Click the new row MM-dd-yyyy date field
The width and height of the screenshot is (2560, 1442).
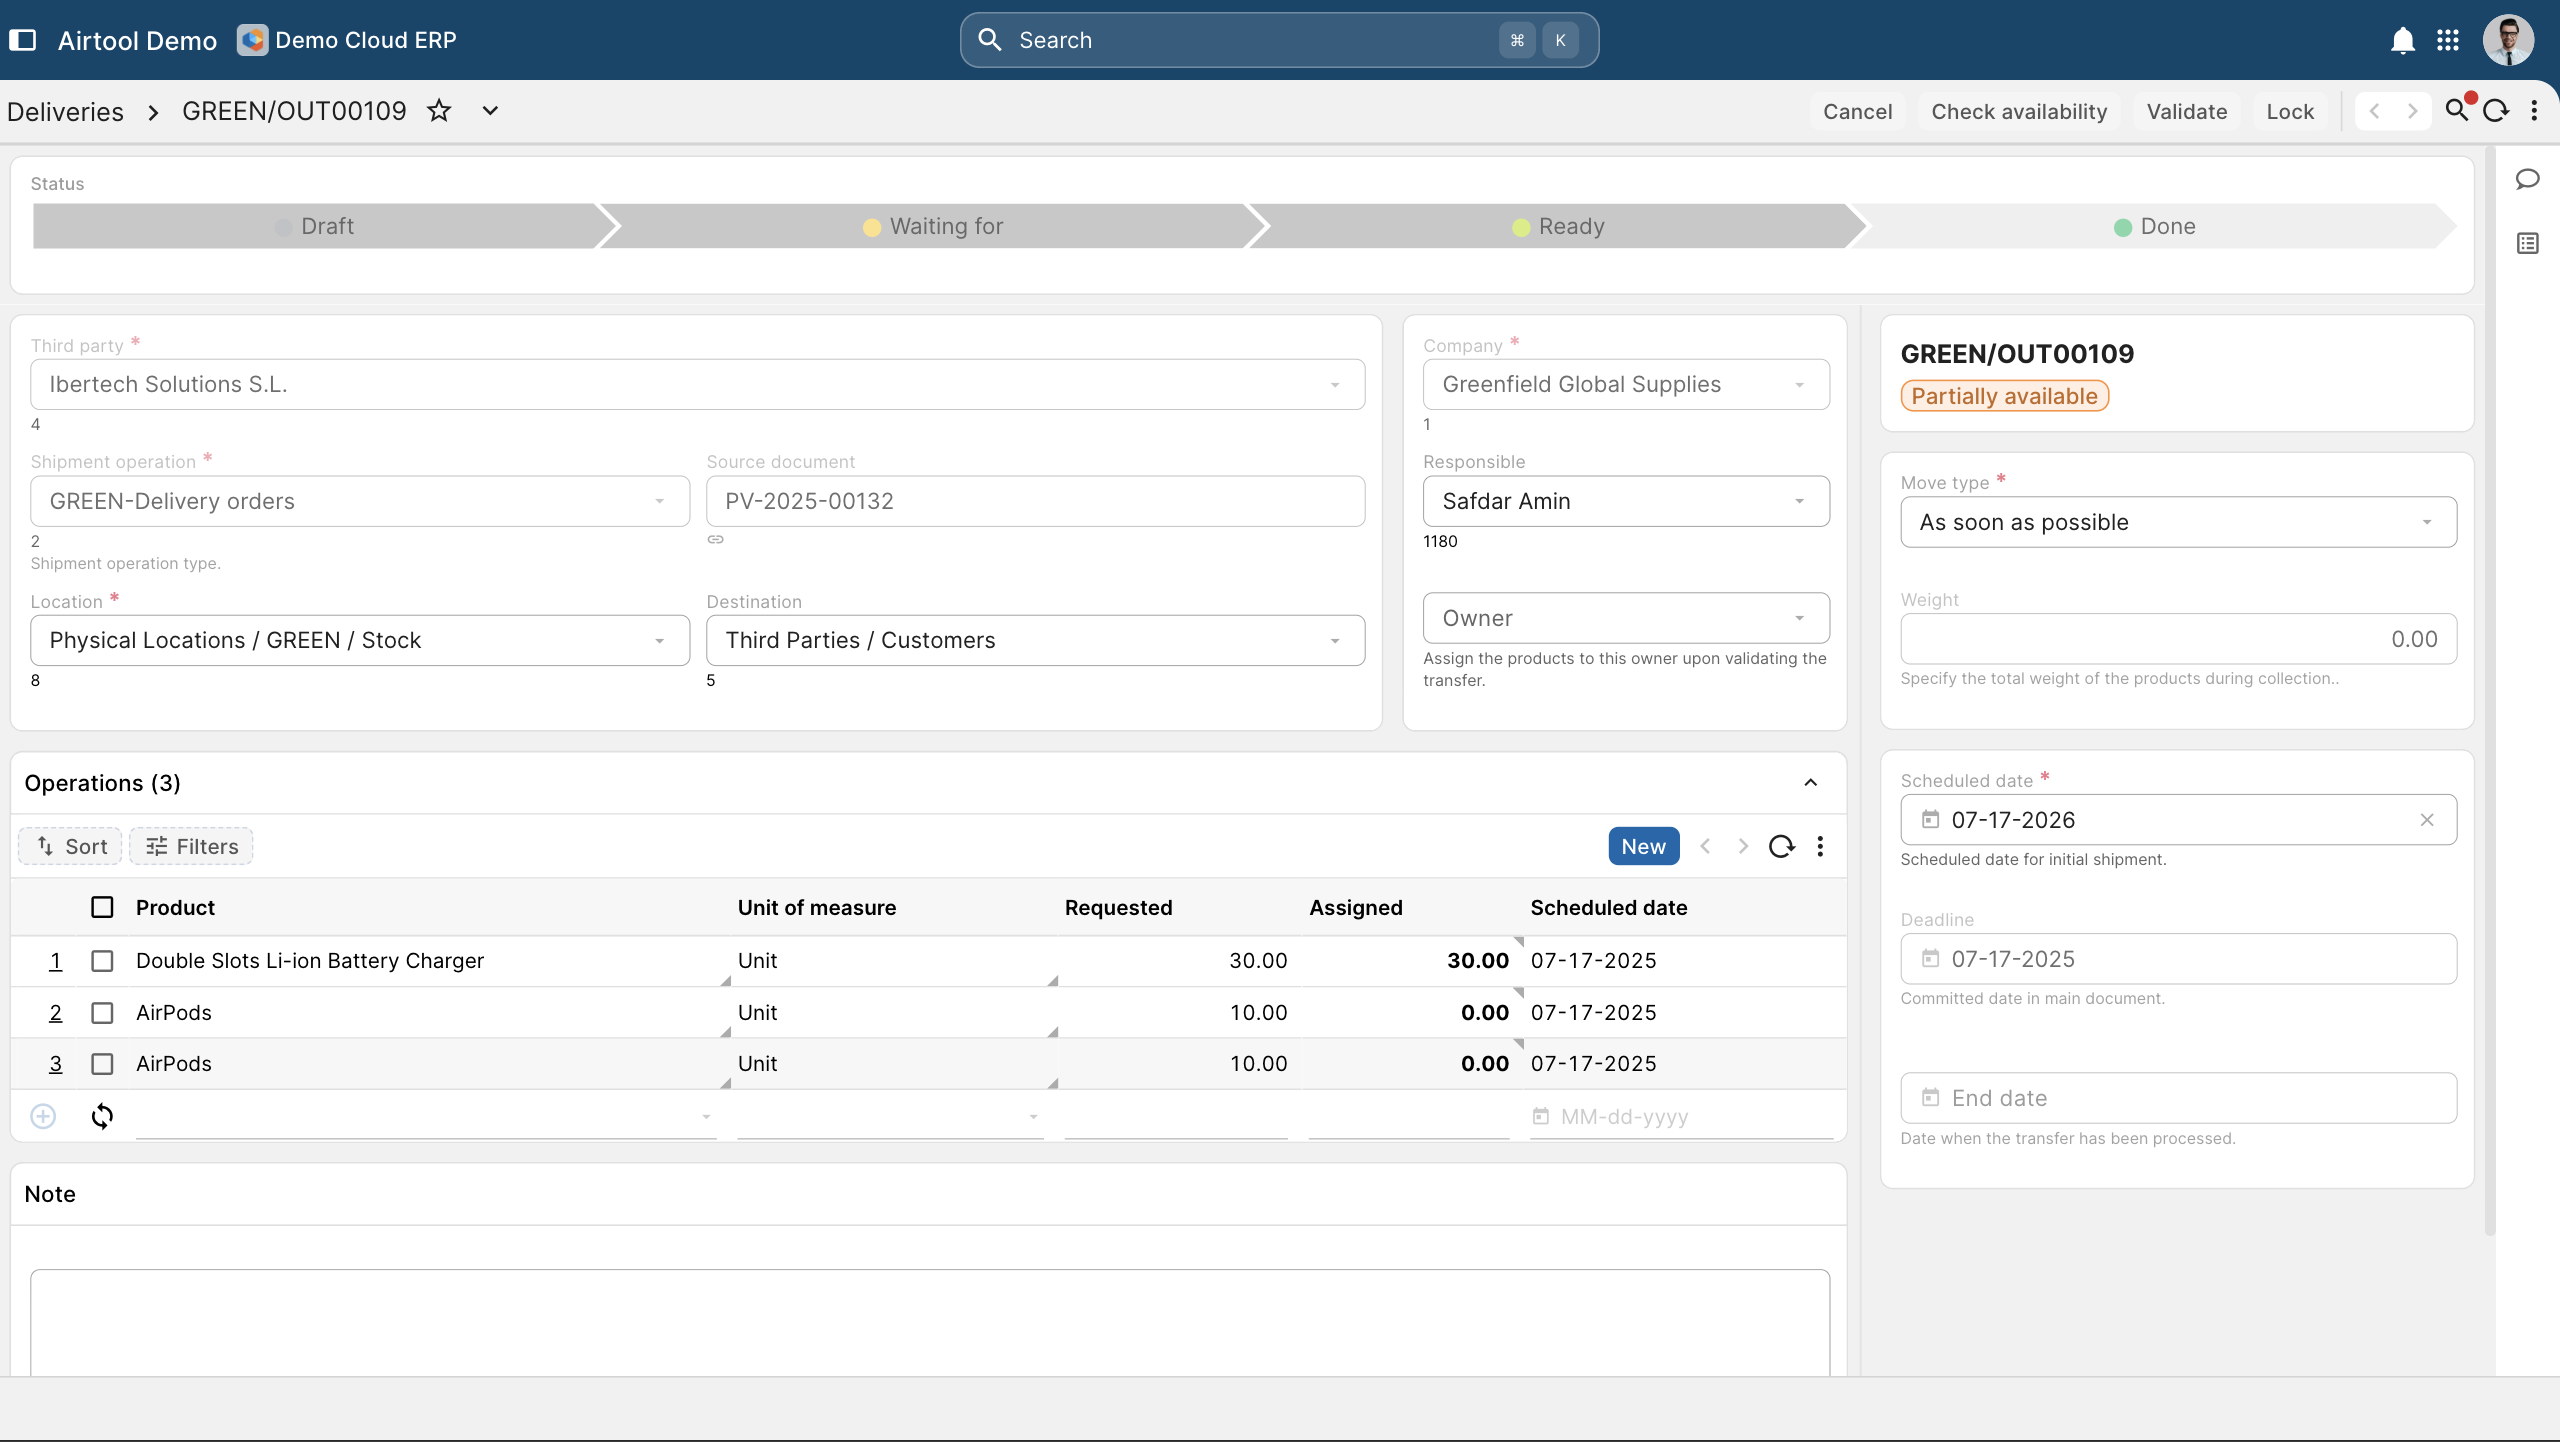point(1682,1116)
